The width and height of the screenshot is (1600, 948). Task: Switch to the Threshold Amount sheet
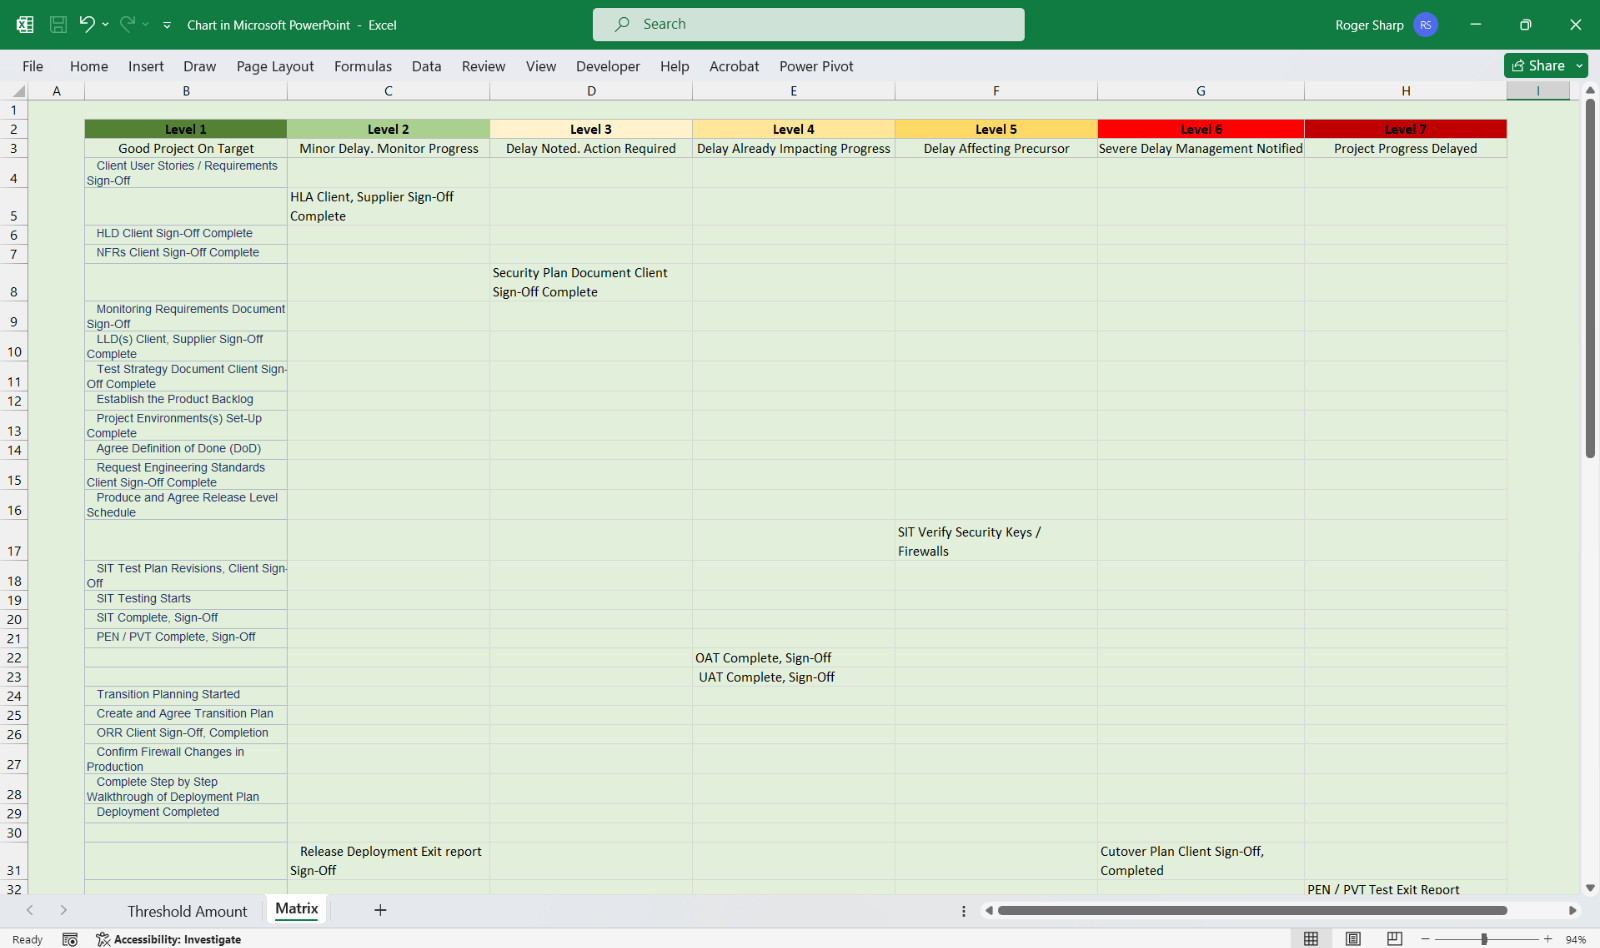[x=187, y=911]
